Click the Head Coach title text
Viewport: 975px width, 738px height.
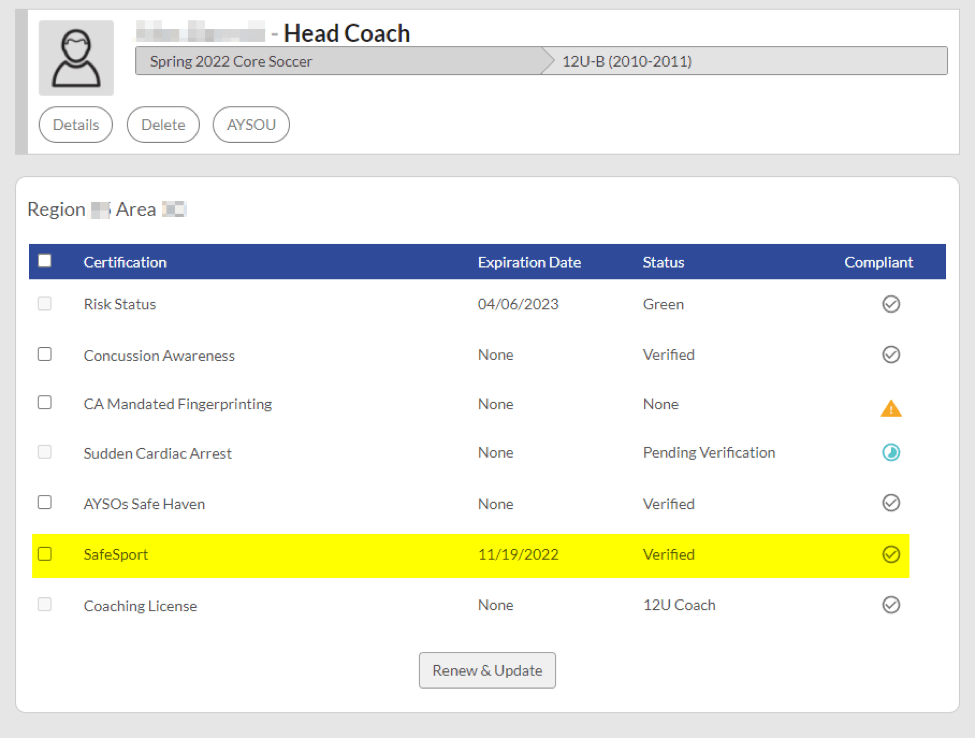[x=347, y=33]
